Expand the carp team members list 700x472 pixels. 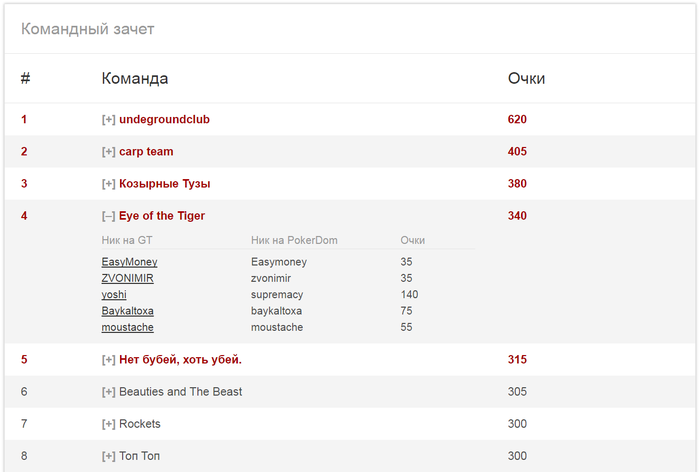coord(108,152)
